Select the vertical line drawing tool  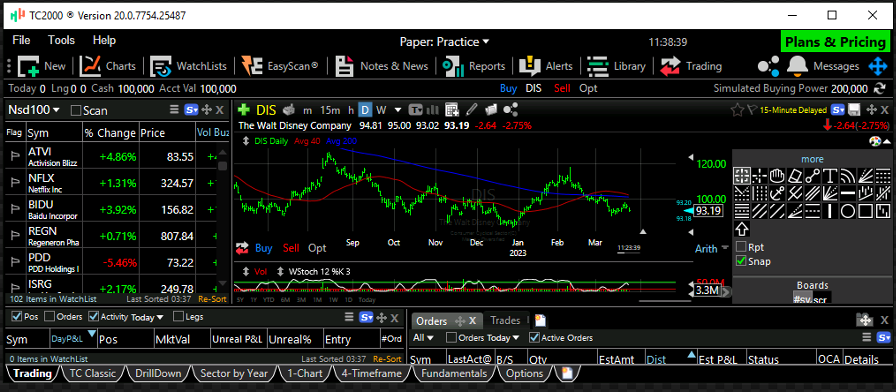pyautogui.click(x=830, y=211)
